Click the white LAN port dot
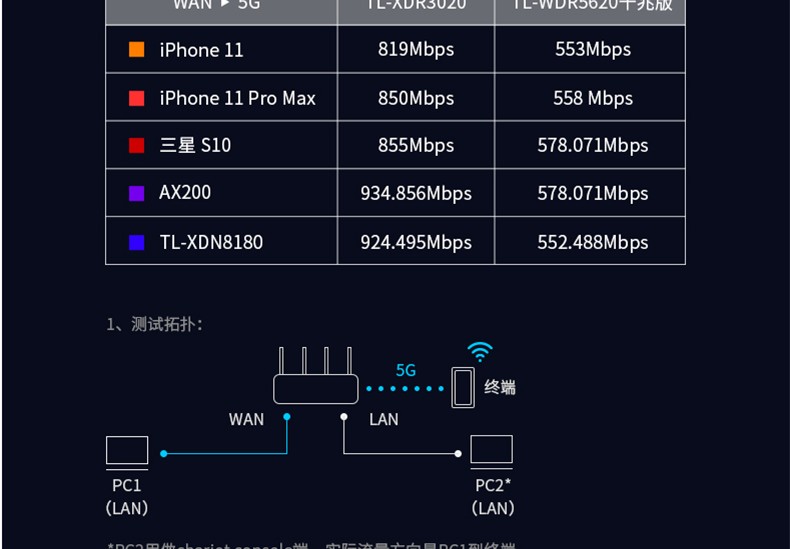Viewport: 790px width, 549px height. [x=344, y=417]
